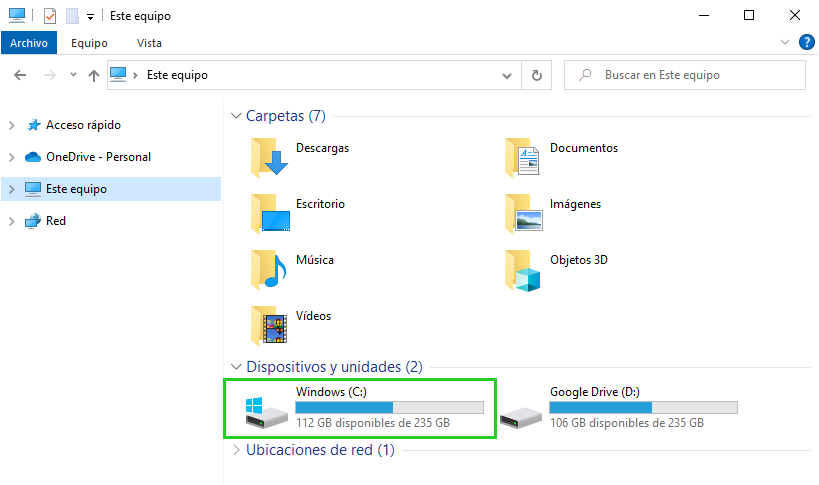Click the Este equipo monitor icon in sidebar
This screenshot has height=485, width=819.
33,189
